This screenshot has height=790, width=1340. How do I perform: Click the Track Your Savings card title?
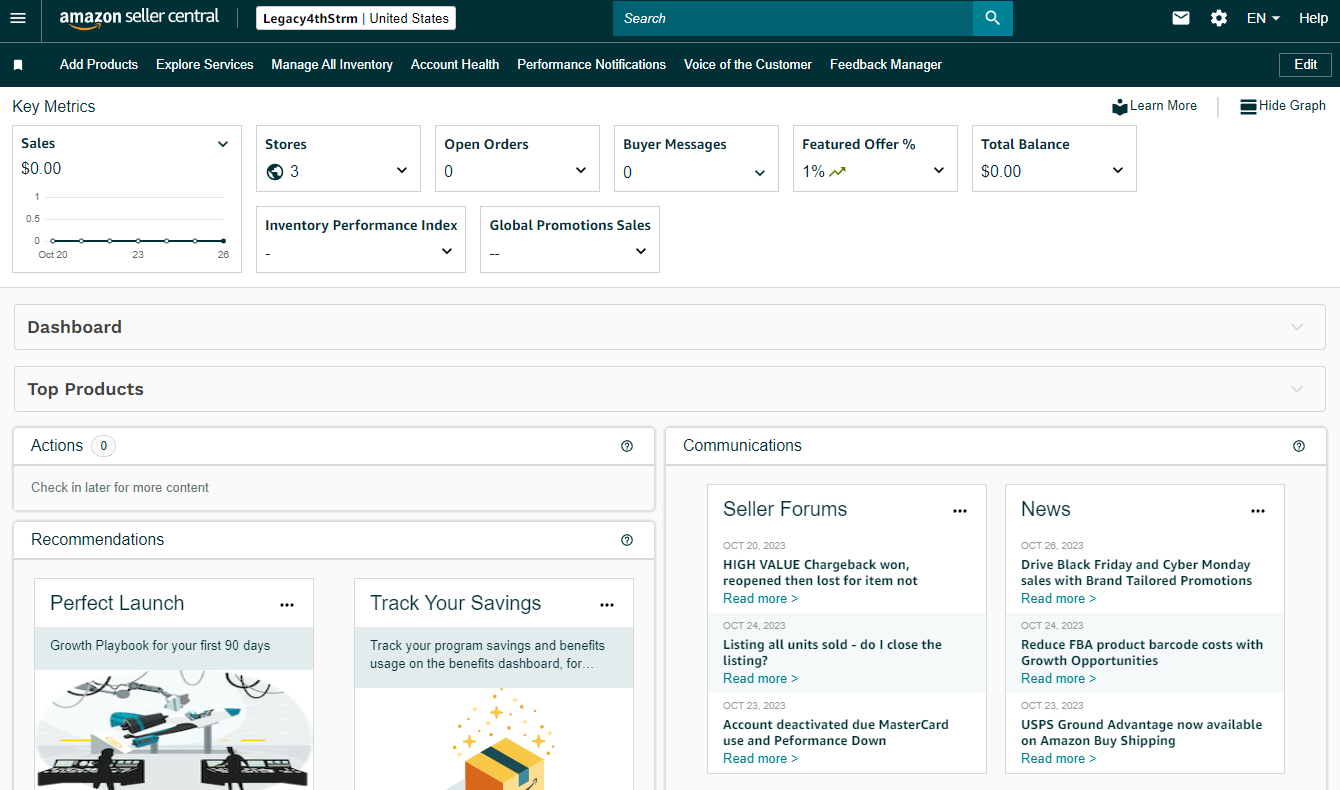[455, 604]
